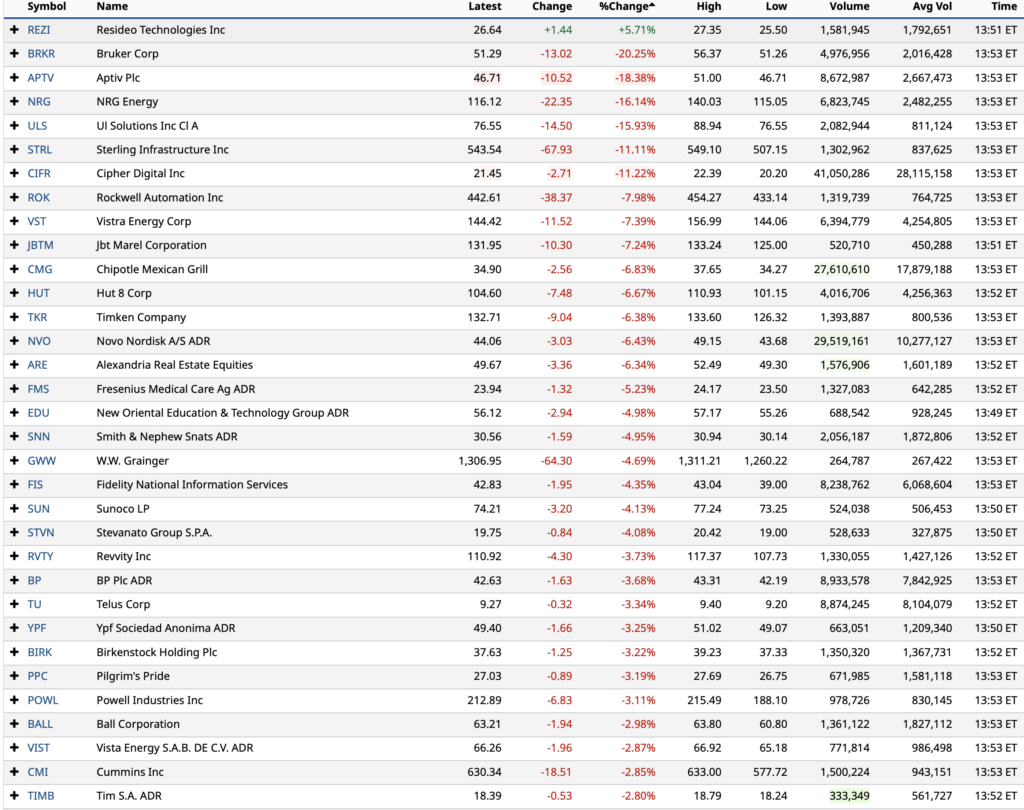This screenshot has height=810, width=1024.
Task: Expand the GWW row with plus icon
Action: click(x=14, y=461)
